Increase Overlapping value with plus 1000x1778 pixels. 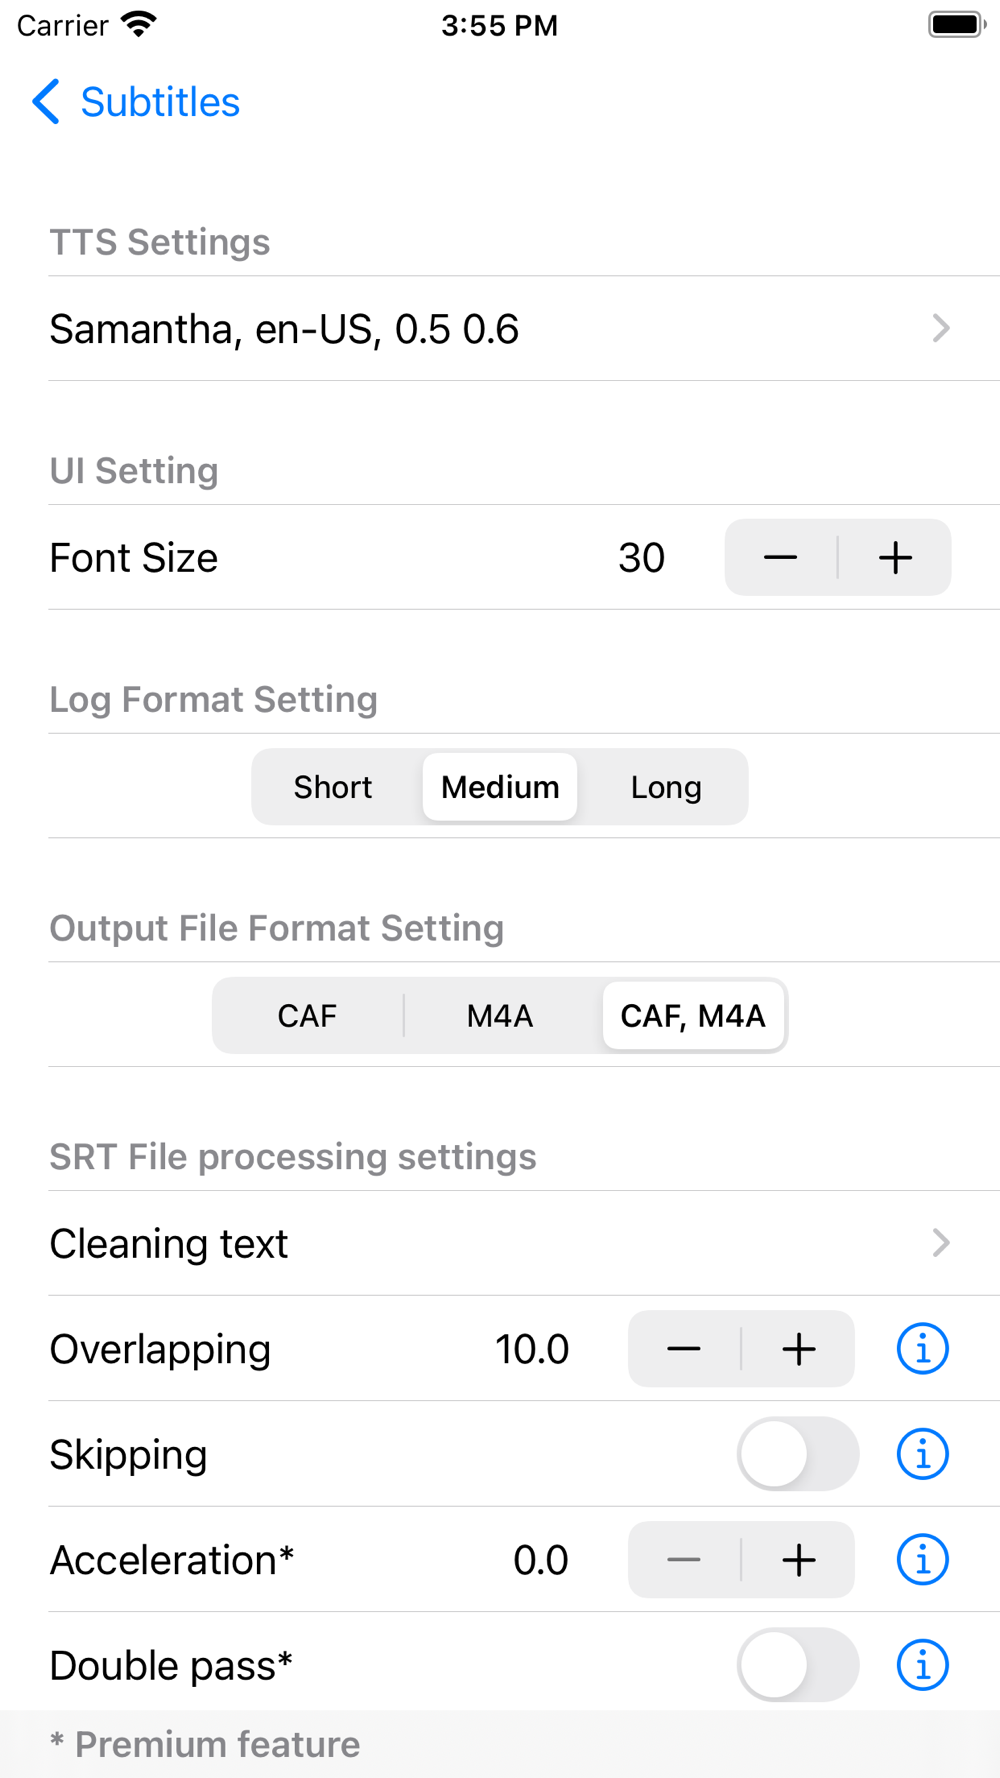pyautogui.click(x=798, y=1349)
